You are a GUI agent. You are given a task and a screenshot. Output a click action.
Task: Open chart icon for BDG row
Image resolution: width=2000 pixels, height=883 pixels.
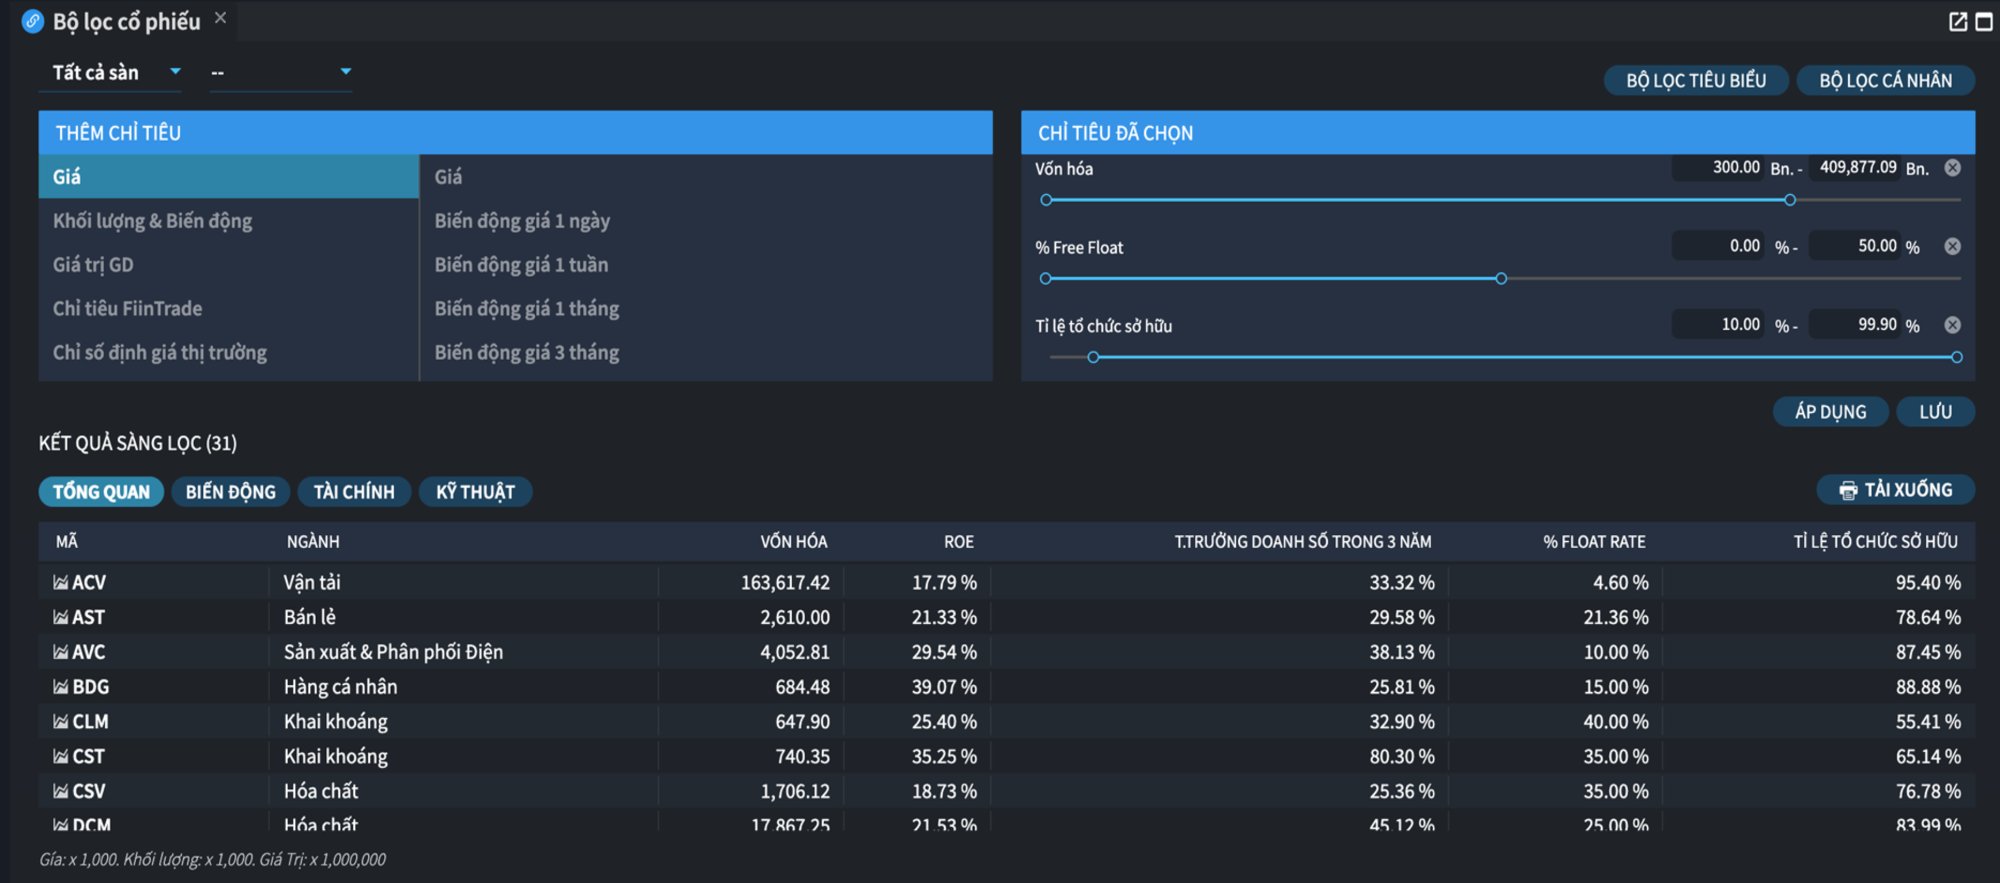click(x=60, y=687)
